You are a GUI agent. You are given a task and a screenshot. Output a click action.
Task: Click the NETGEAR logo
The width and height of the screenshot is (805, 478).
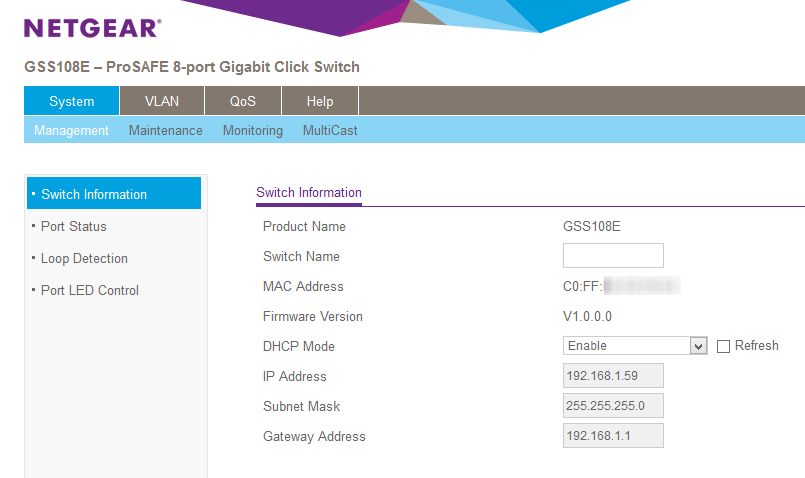point(92,28)
